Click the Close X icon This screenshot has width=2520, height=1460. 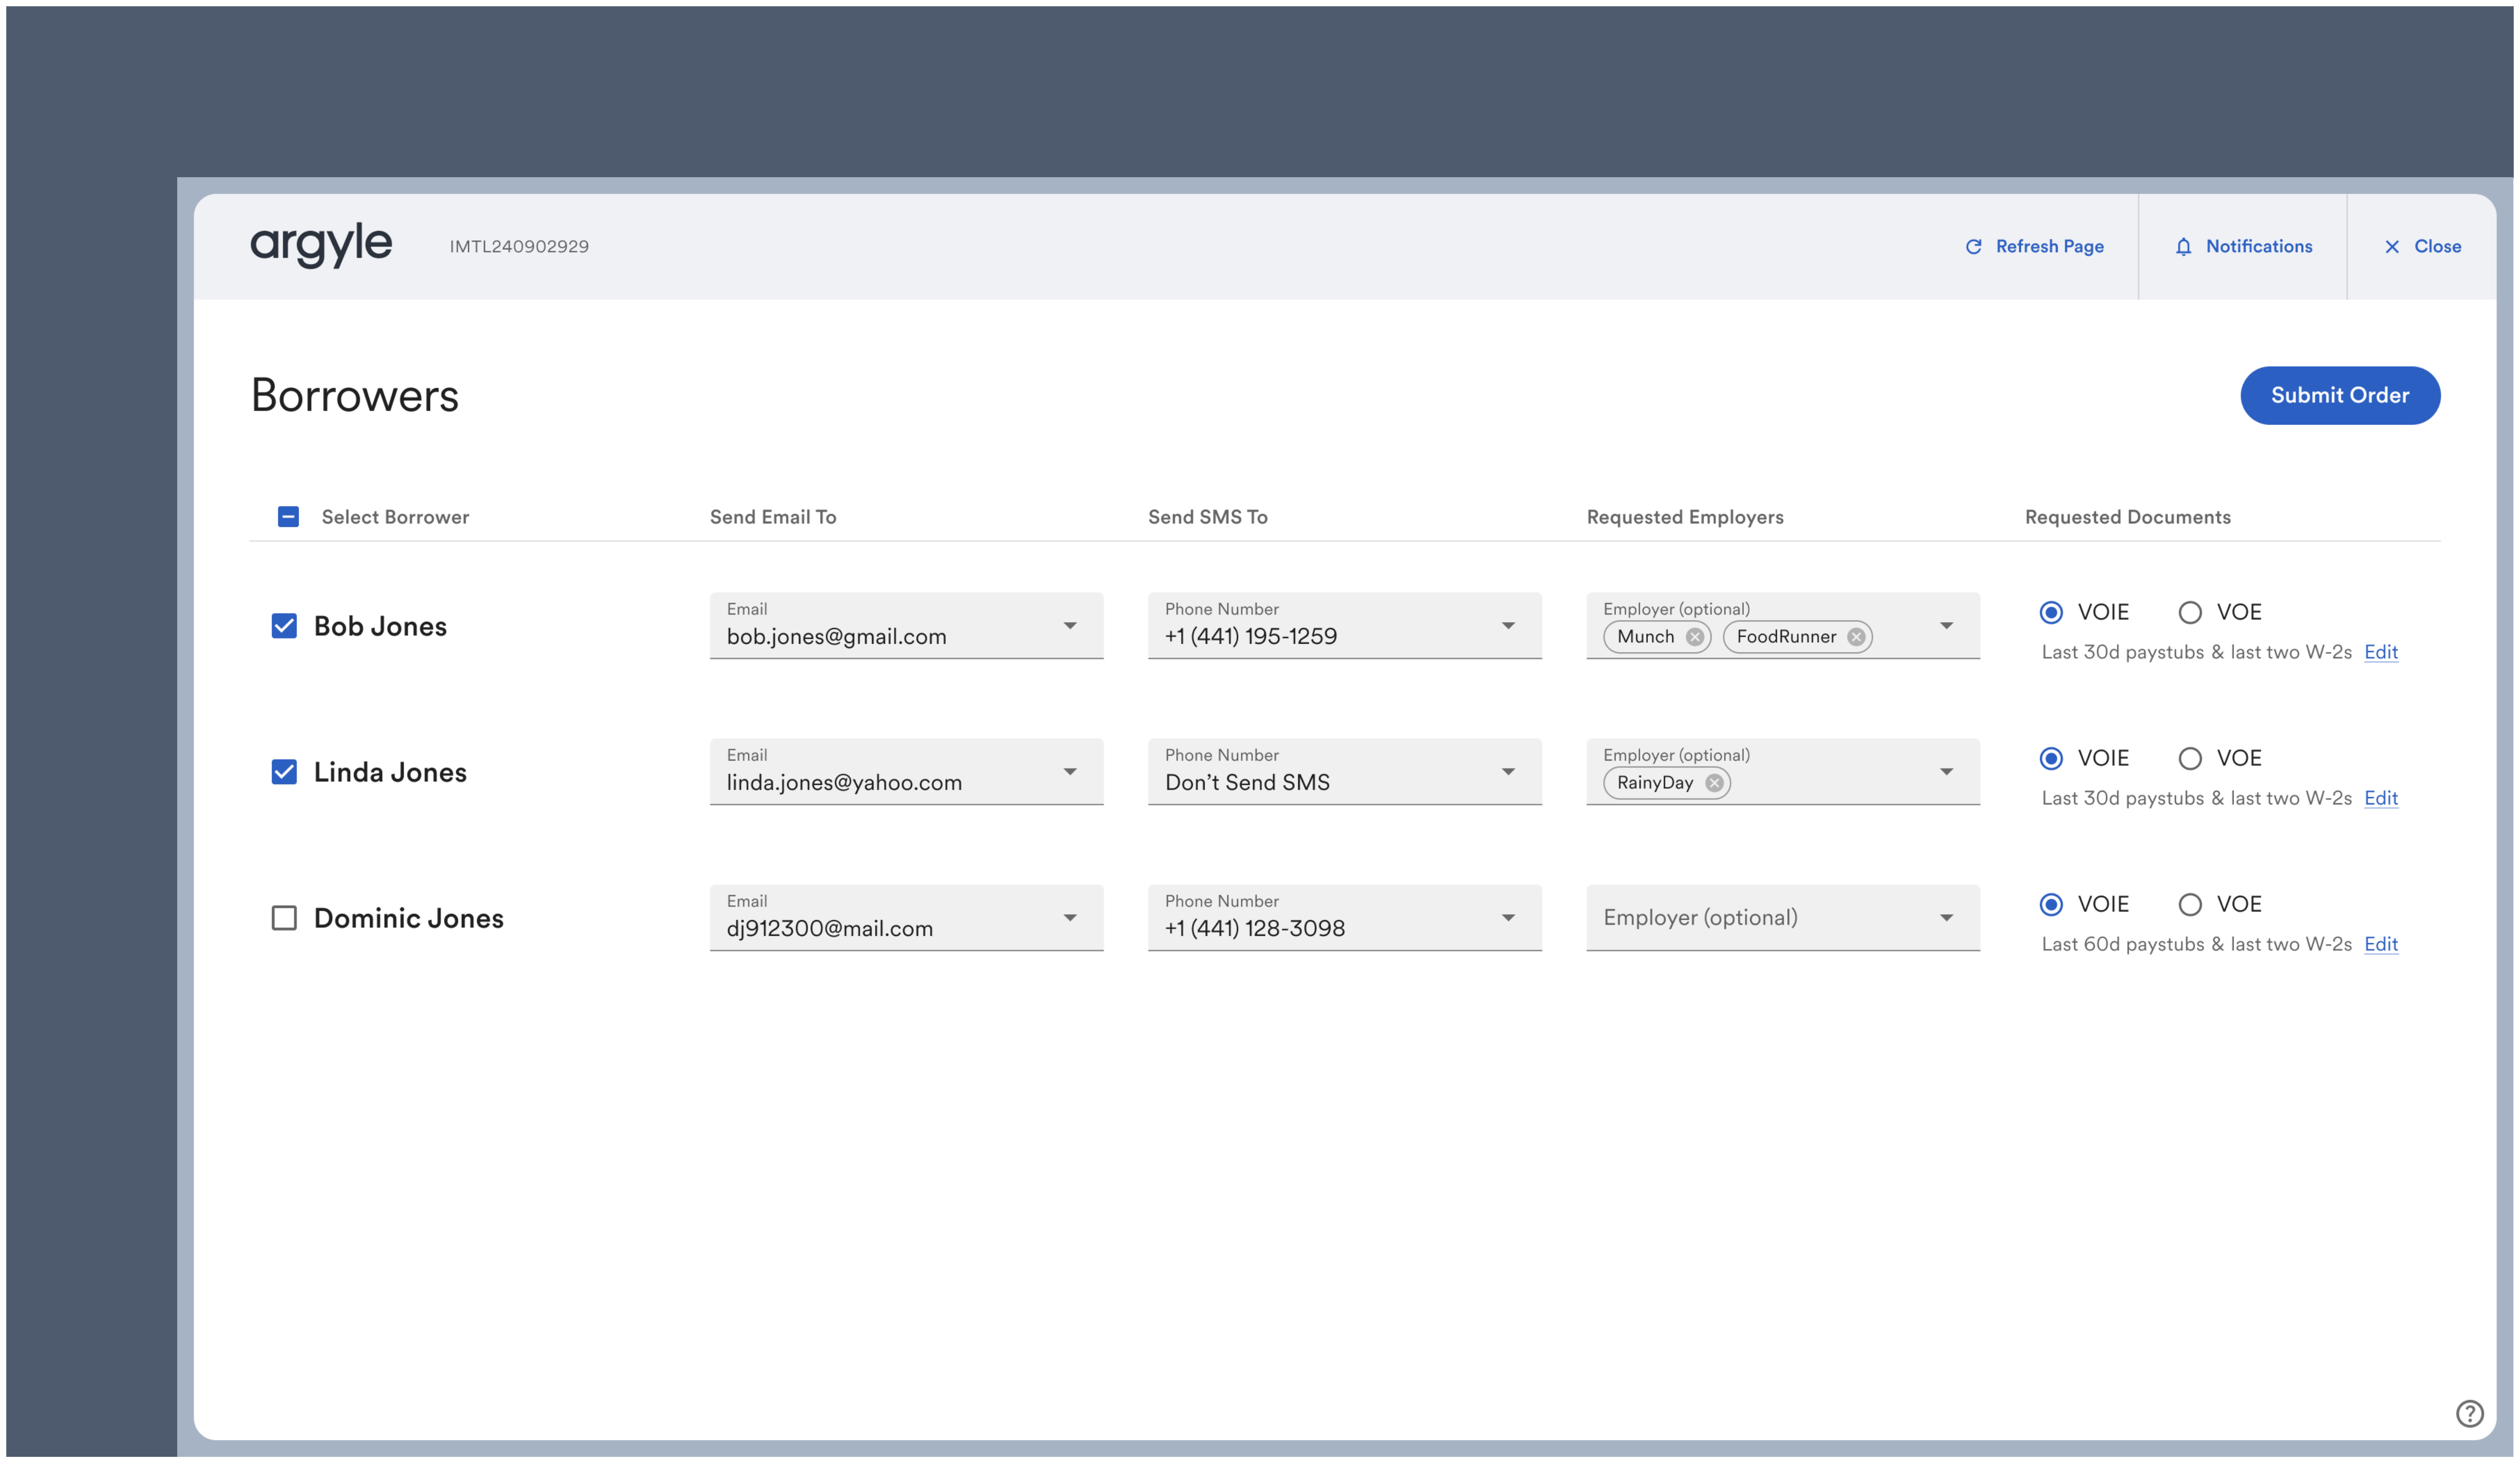pos(2392,246)
